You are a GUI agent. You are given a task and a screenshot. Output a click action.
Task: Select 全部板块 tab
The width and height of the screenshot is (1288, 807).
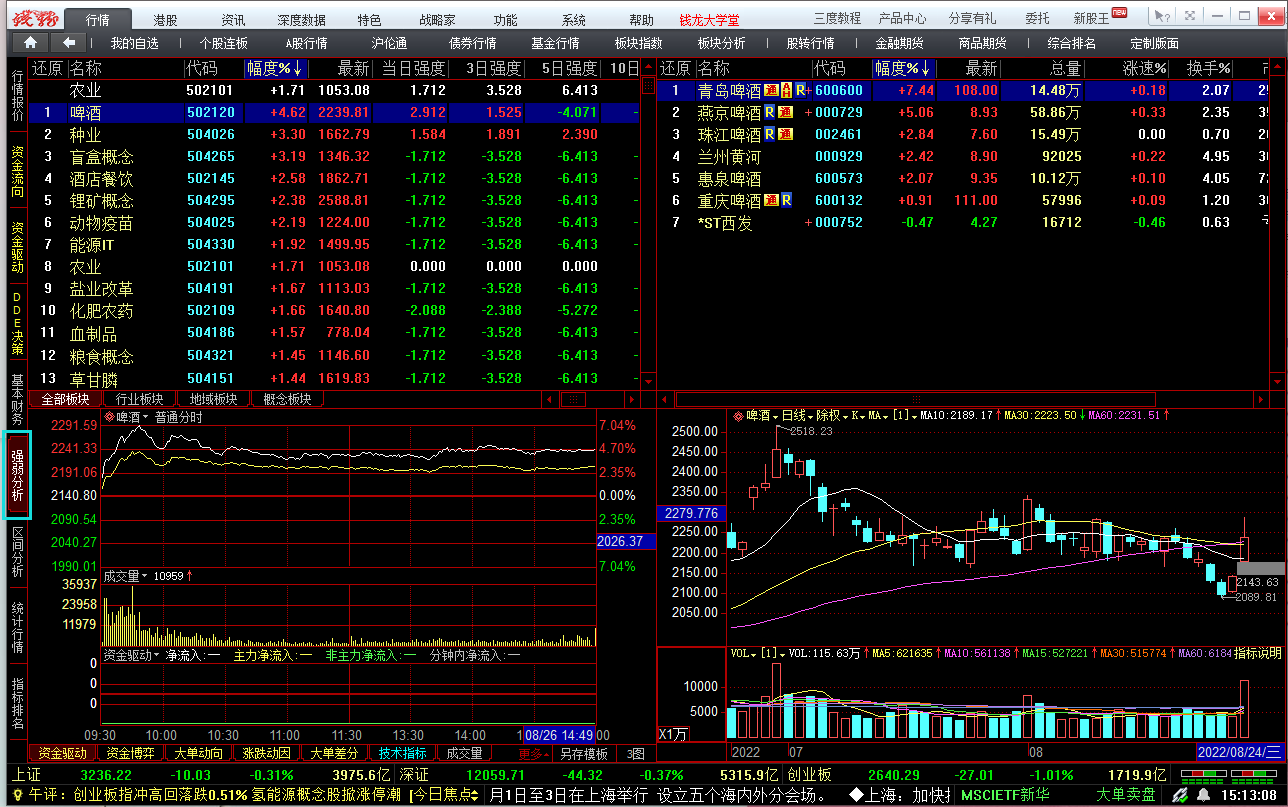[65, 399]
